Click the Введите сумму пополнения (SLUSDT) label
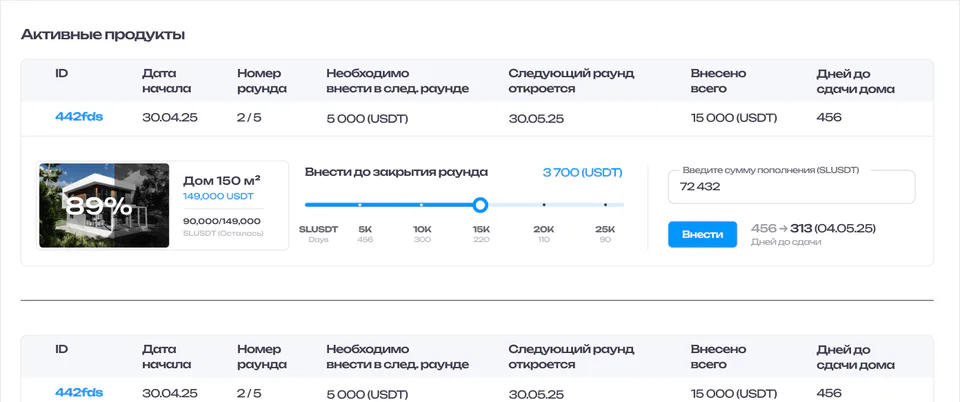This screenshot has width=960, height=402. pos(771,171)
